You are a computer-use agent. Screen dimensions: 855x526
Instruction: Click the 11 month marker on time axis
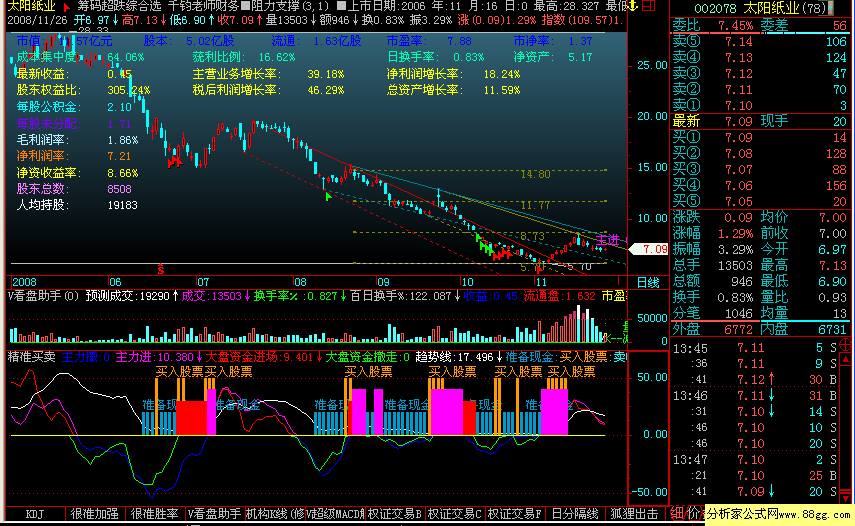[540, 282]
